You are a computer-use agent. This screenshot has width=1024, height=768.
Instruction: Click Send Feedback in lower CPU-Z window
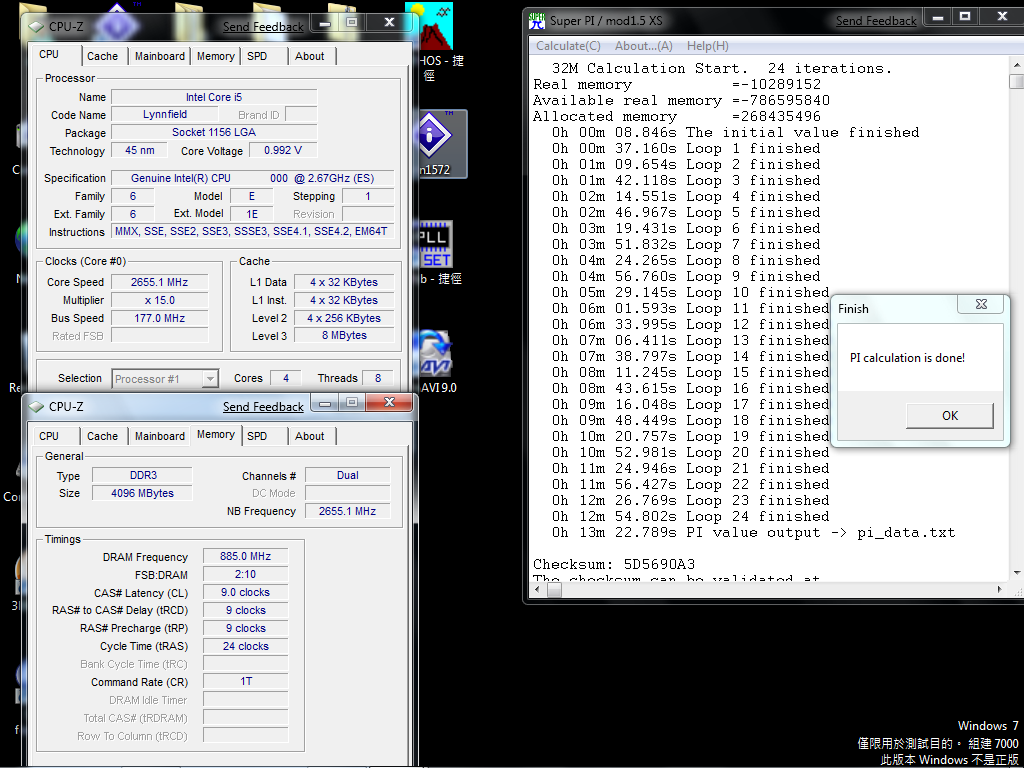coord(263,407)
